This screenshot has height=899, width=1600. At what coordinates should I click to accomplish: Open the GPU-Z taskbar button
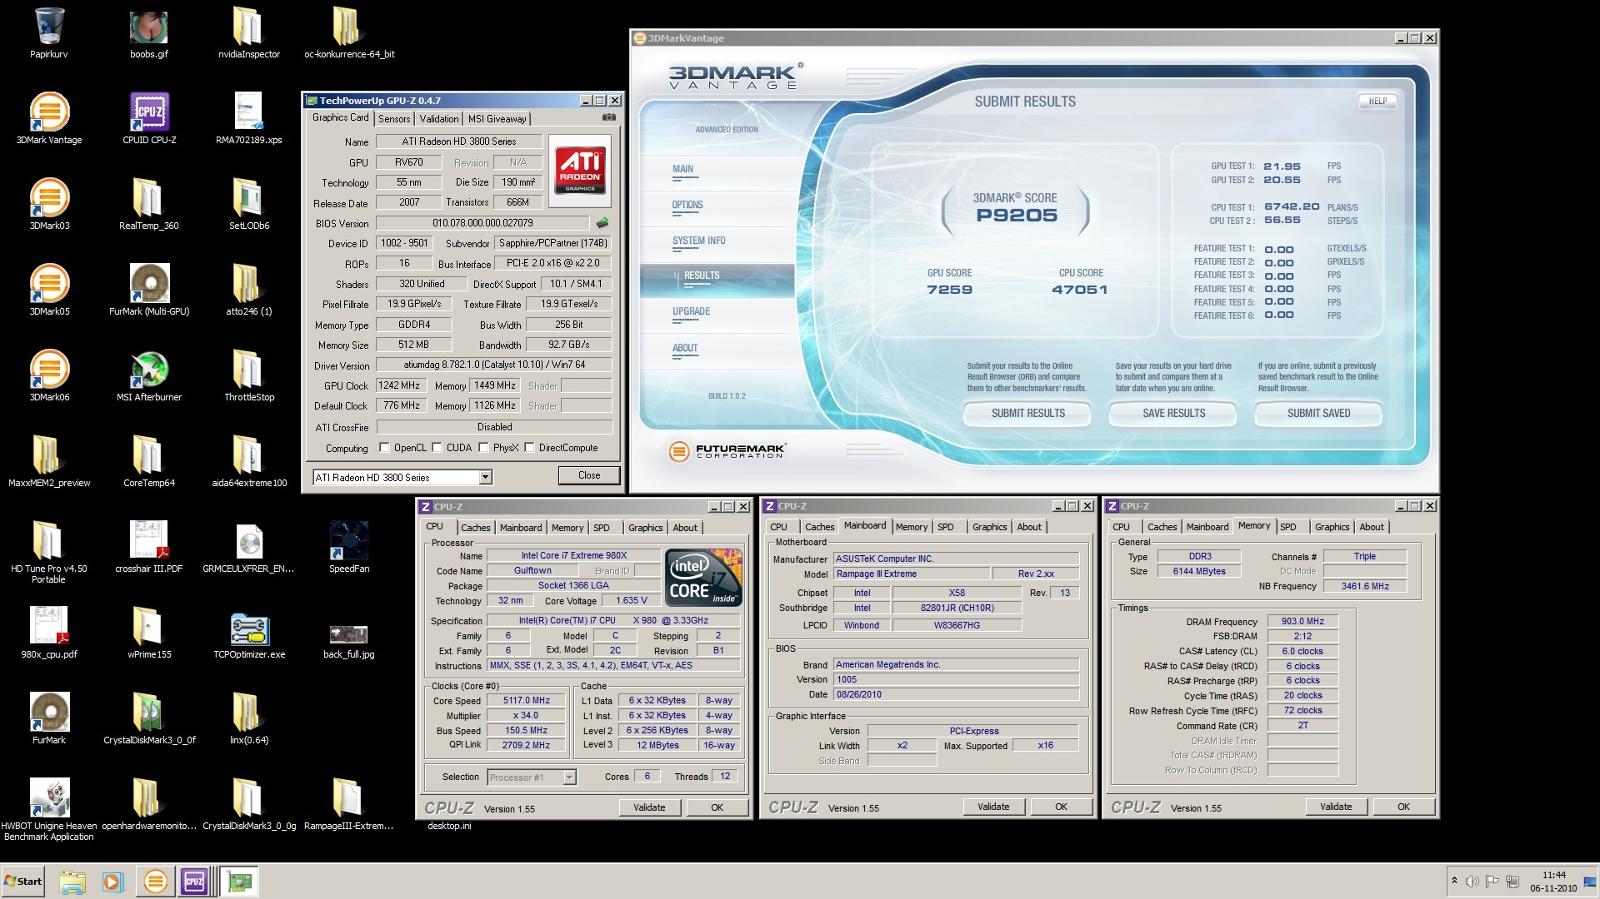pyautogui.click(x=239, y=881)
